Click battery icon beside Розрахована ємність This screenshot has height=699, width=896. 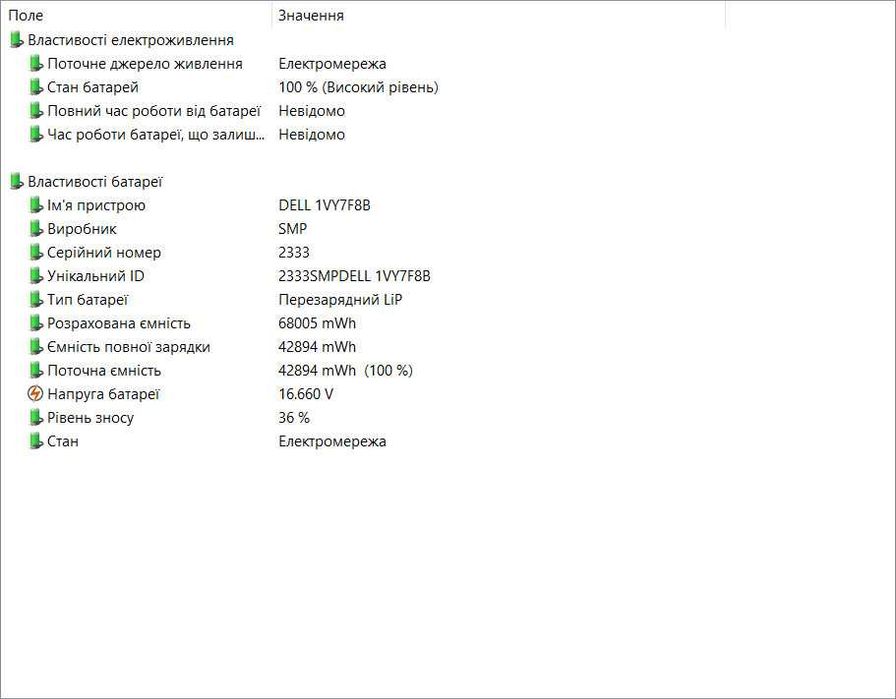[x=36, y=323]
